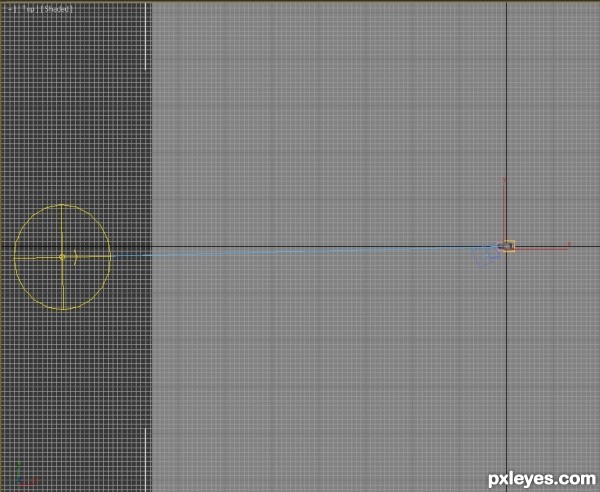600x492 pixels.
Task: Grab the Y axis handle of the move gizmo
Action: click(x=504, y=209)
